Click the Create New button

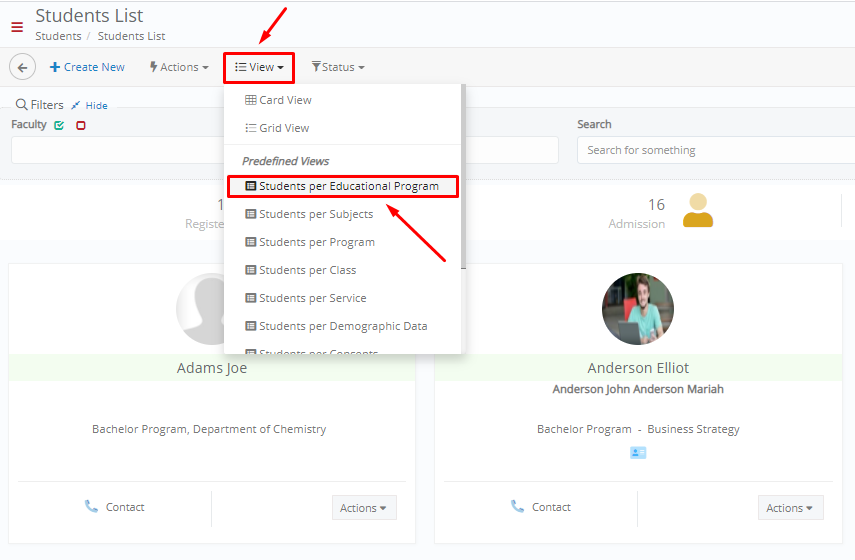87,67
